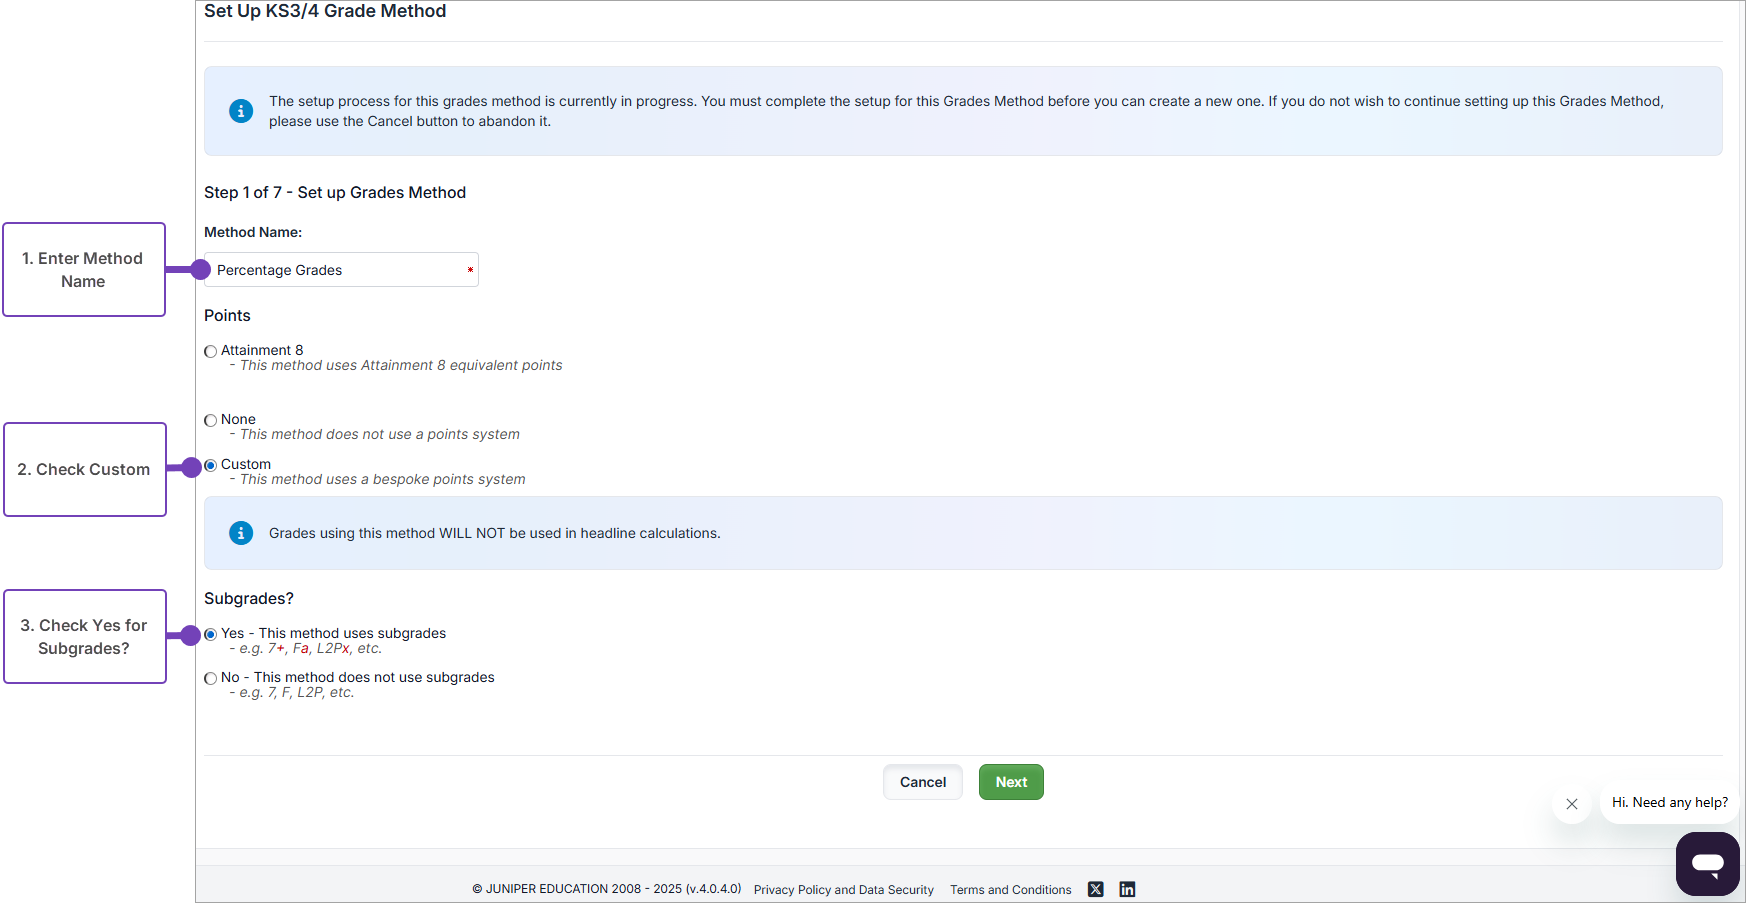
Task: Choose Yes for subgrades radio
Action: click(210, 634)
